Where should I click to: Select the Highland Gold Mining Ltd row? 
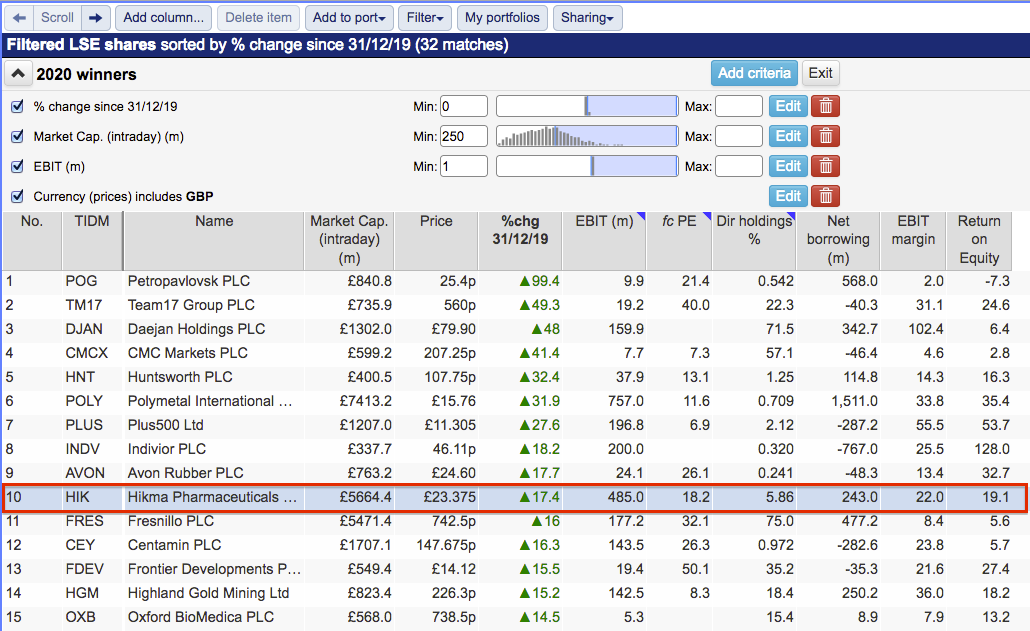pyautogui.click(x=507, y=593)
